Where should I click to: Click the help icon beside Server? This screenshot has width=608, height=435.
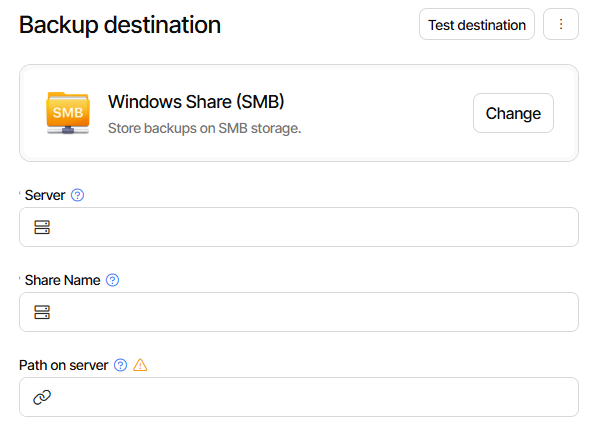coord(78,195)
